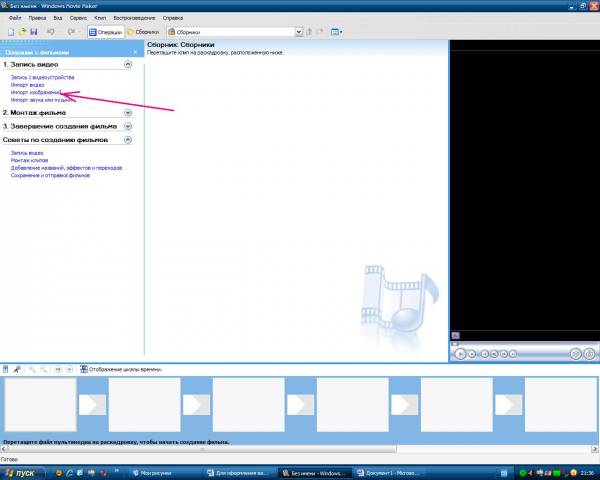Screen dimensions: 600x480
Task: Select the third empty storyboard cell
Action: [248, 405]
